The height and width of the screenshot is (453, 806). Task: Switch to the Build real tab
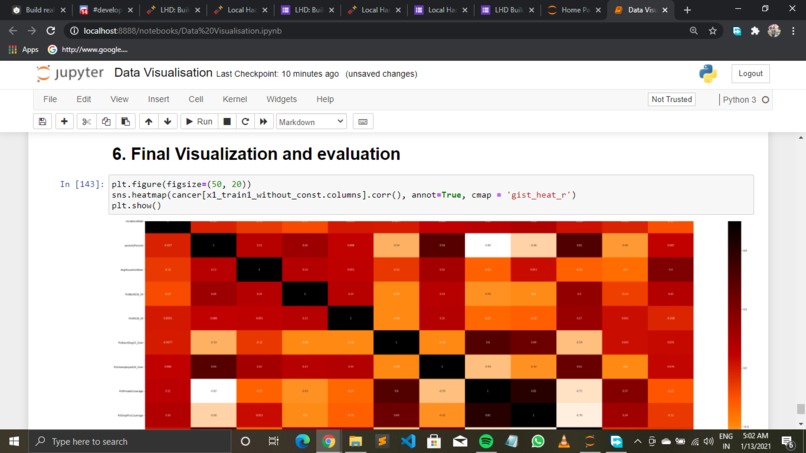coord(39,10)
